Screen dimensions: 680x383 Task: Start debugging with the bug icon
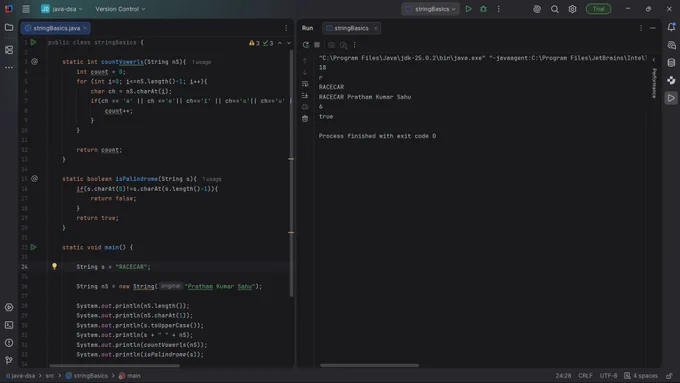[x=483, y=9]
